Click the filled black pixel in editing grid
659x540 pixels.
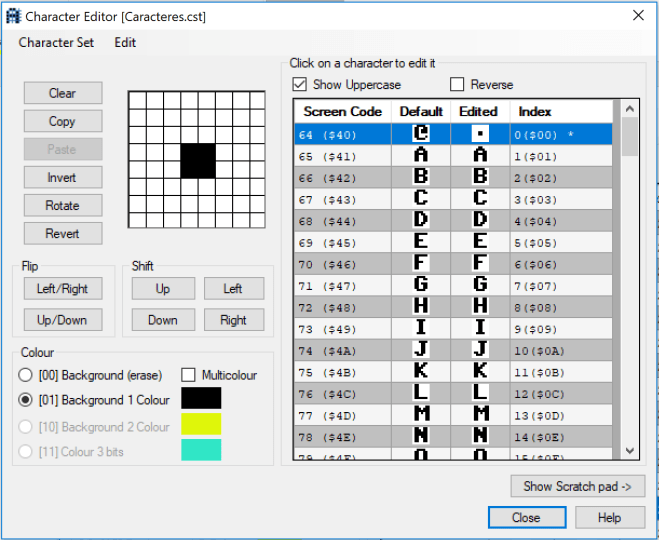tap(197, 161)
